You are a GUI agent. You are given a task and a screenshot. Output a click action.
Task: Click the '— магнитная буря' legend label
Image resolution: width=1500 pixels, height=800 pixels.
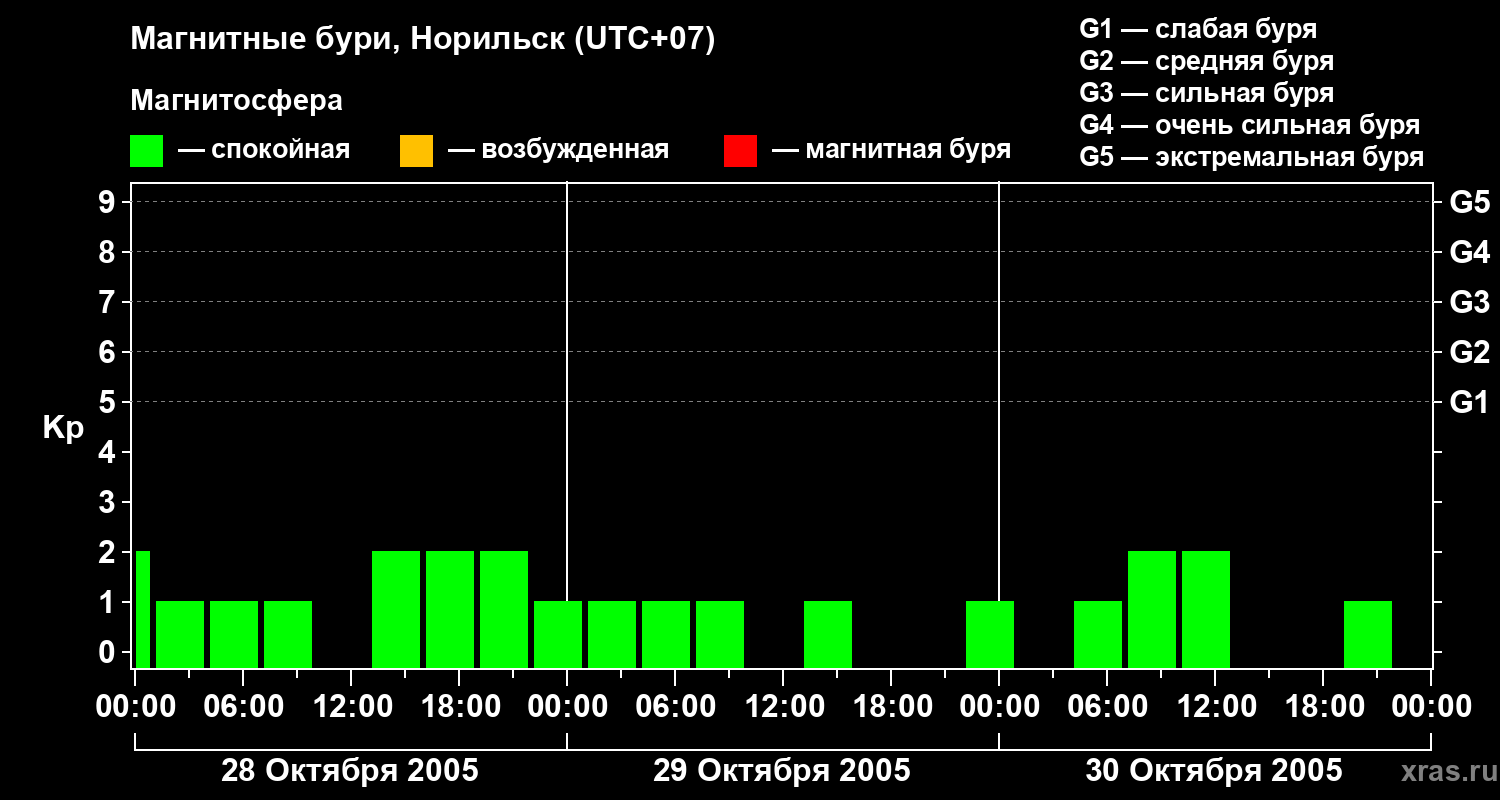(892, 150)
